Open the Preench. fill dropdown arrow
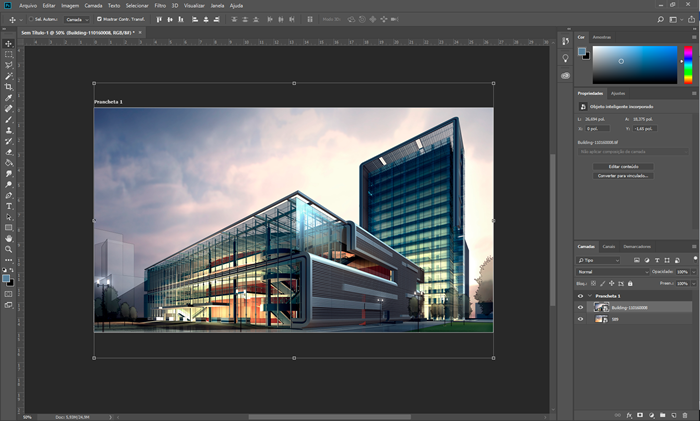The width and height of the screenshot is (700, 421). pos(693,283)
